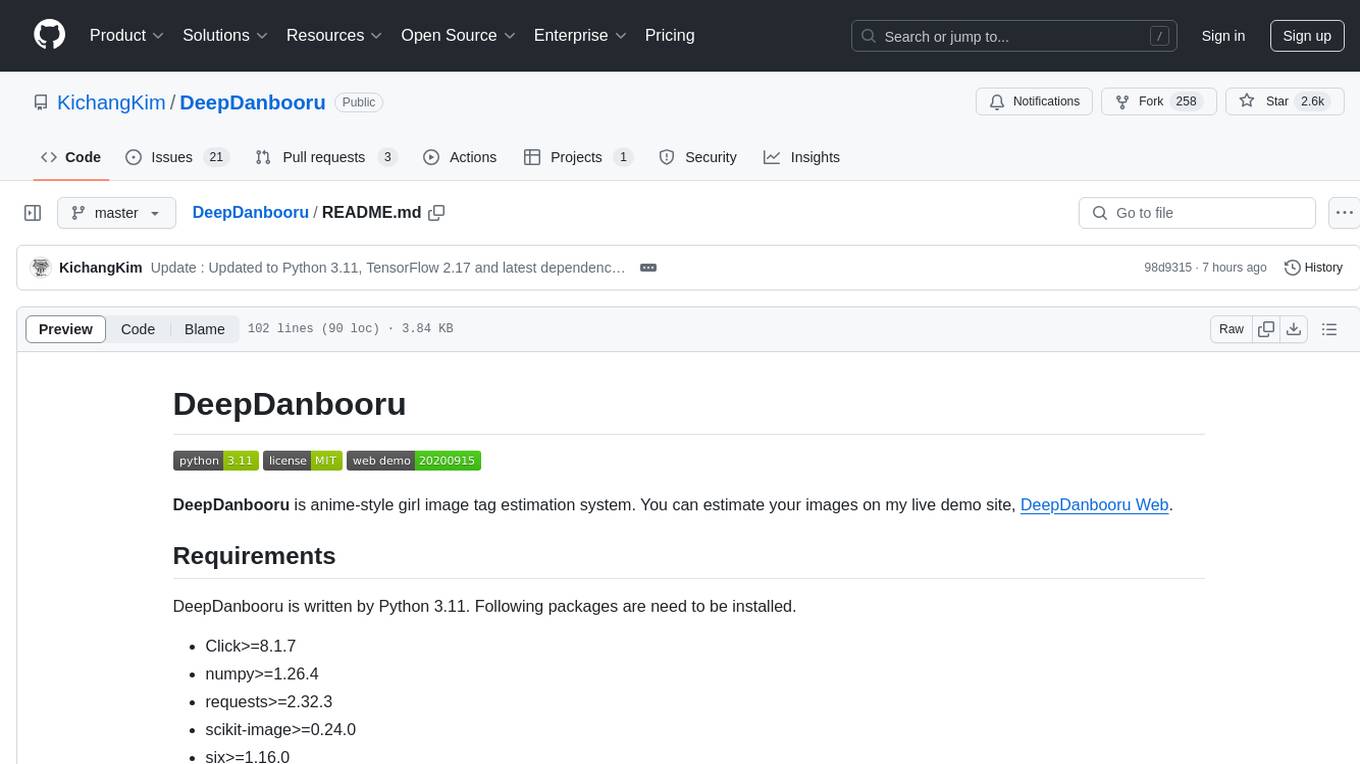Click the 102 lines file info text

pyautogui.click(x=350, y=329)
